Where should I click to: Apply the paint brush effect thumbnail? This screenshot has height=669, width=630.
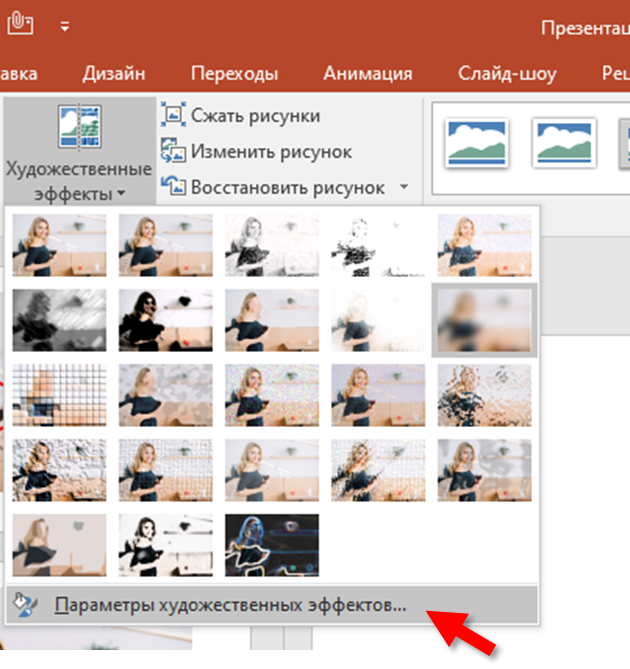pos(272,320)
